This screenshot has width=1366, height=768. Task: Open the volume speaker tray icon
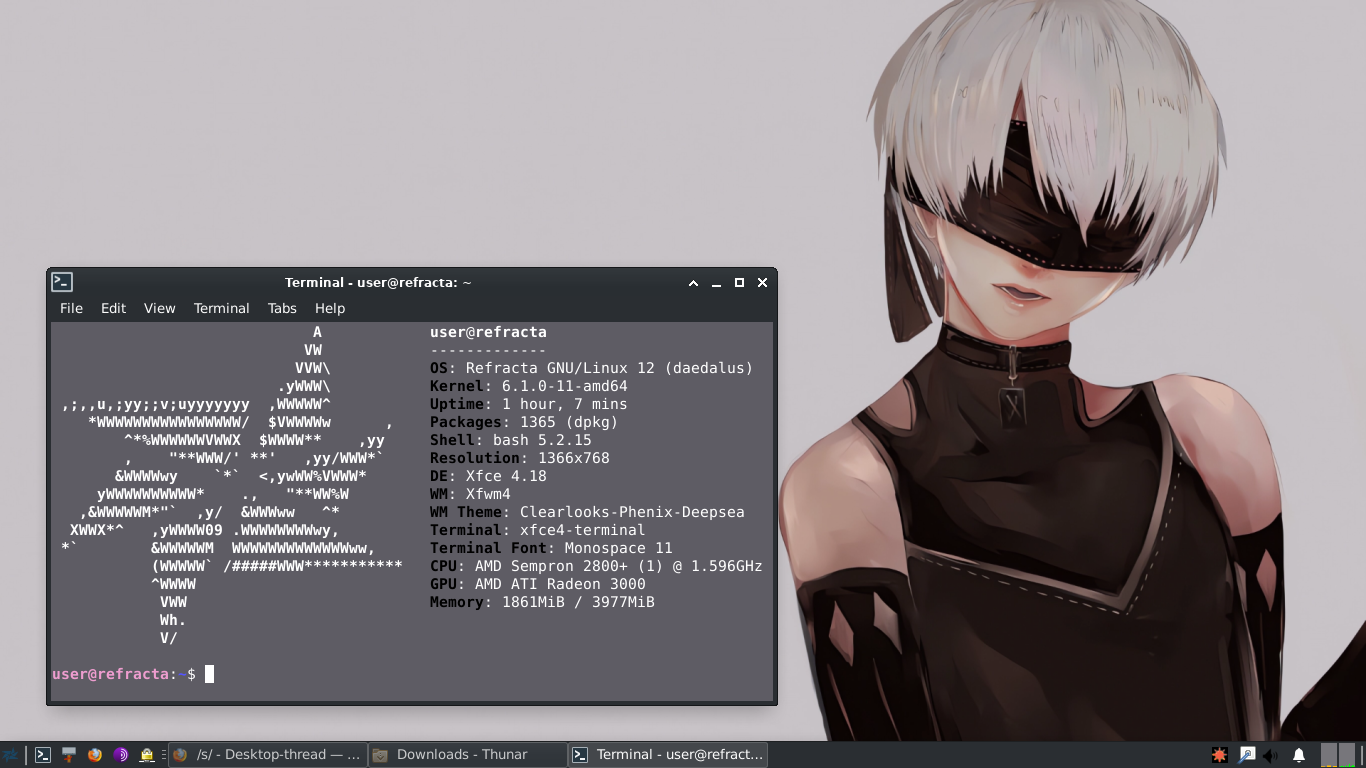[1271, 755]
